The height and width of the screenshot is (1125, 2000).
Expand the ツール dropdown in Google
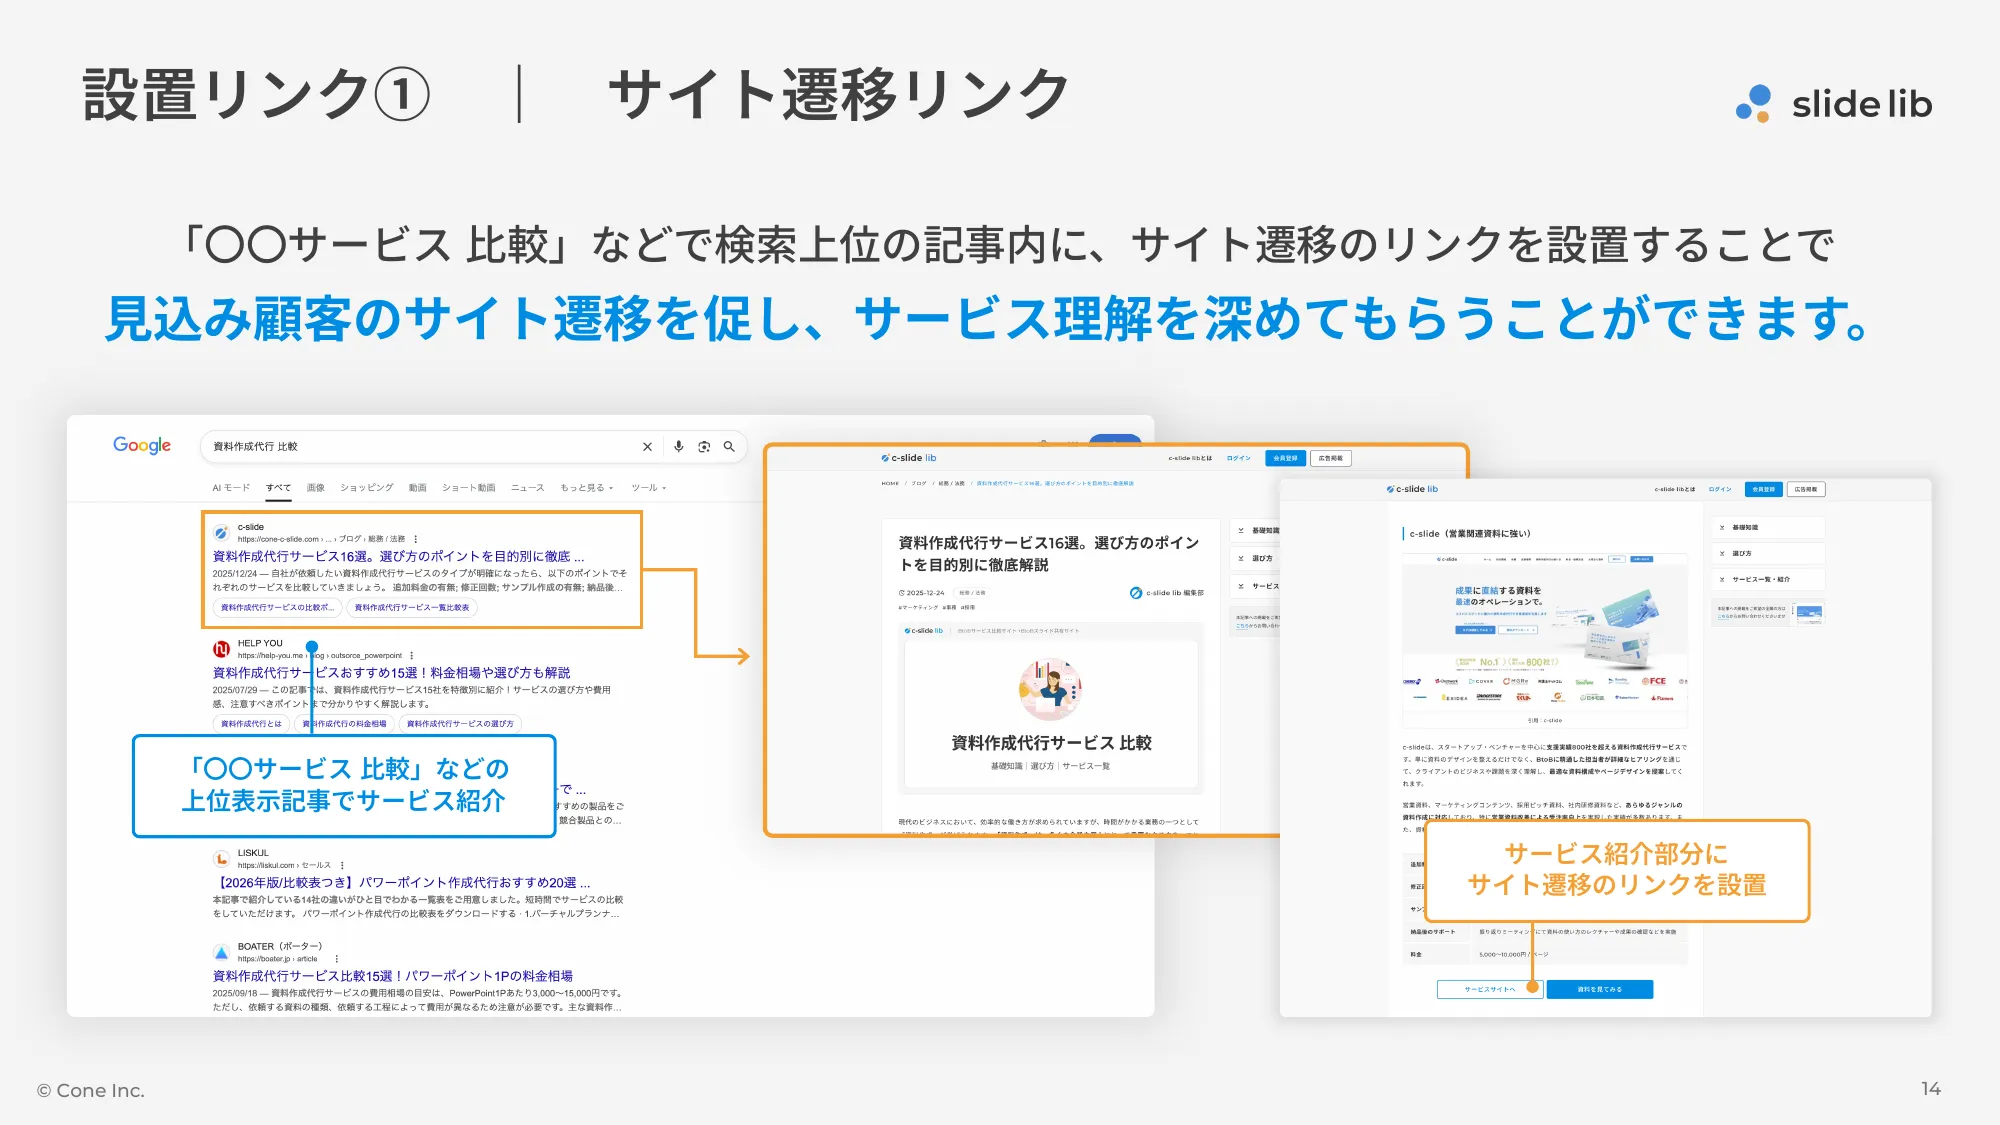tap(648, 488)
